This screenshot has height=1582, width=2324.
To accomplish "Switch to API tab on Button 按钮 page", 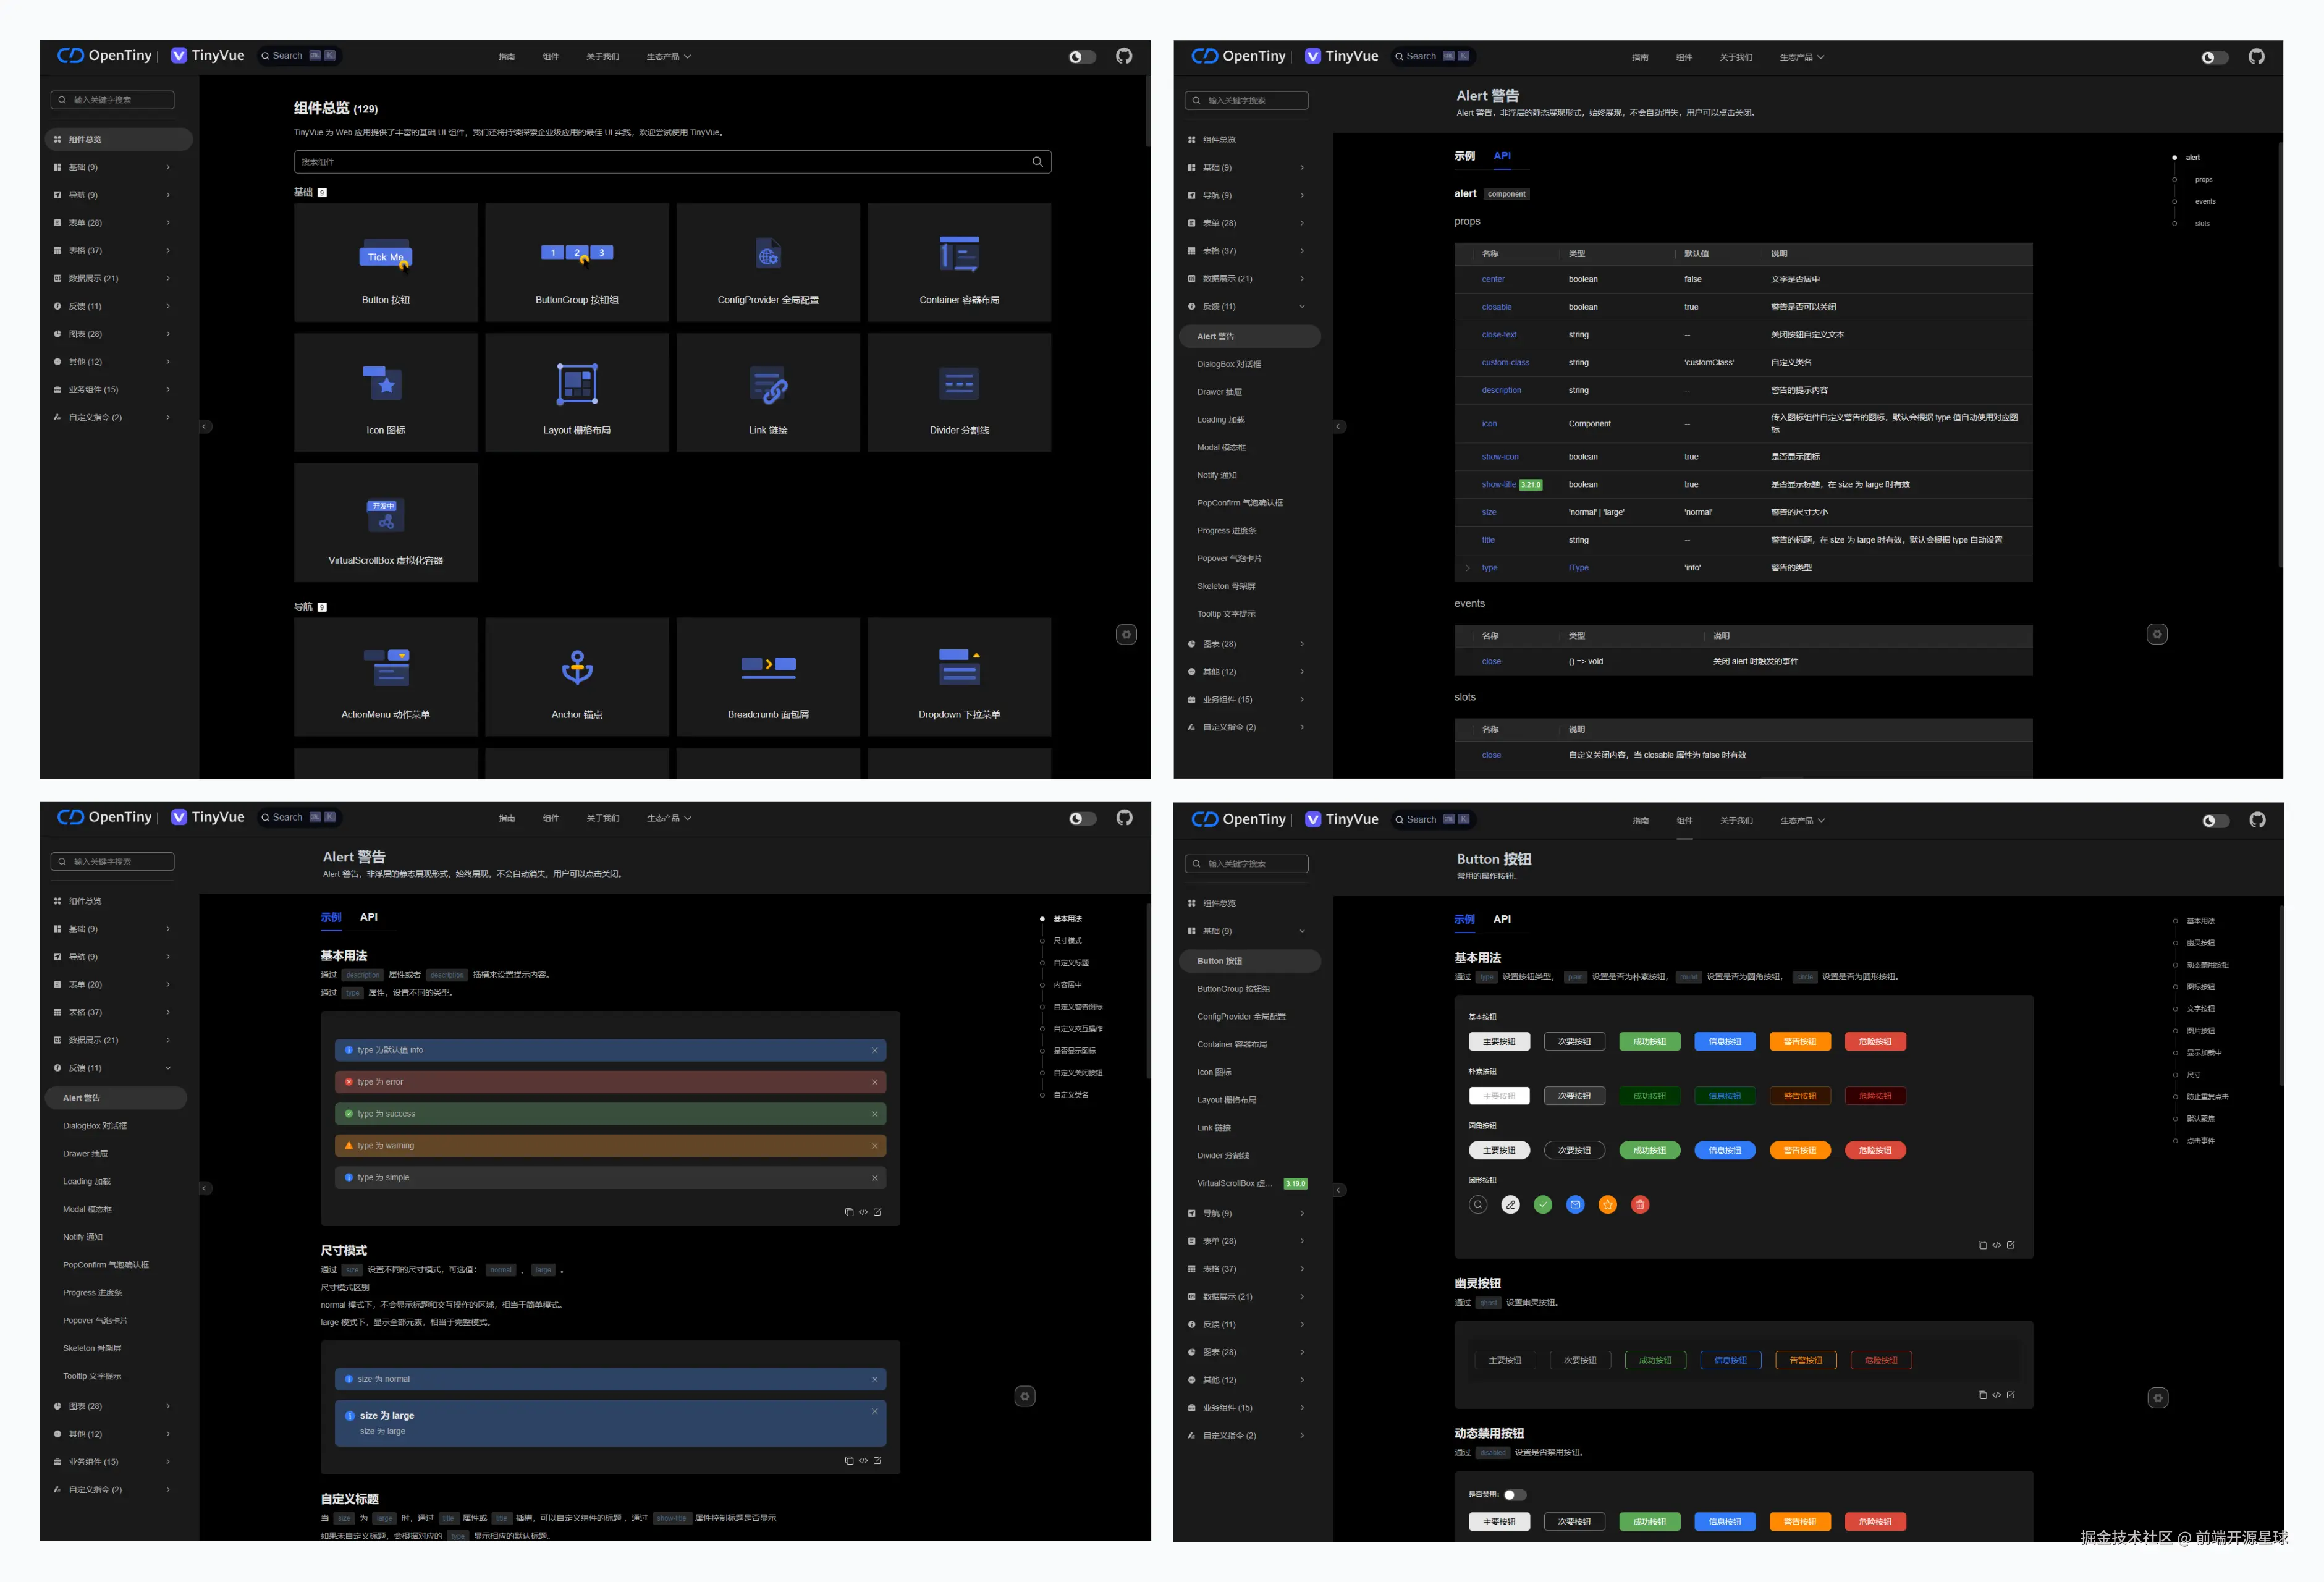I will (1501, 919).
